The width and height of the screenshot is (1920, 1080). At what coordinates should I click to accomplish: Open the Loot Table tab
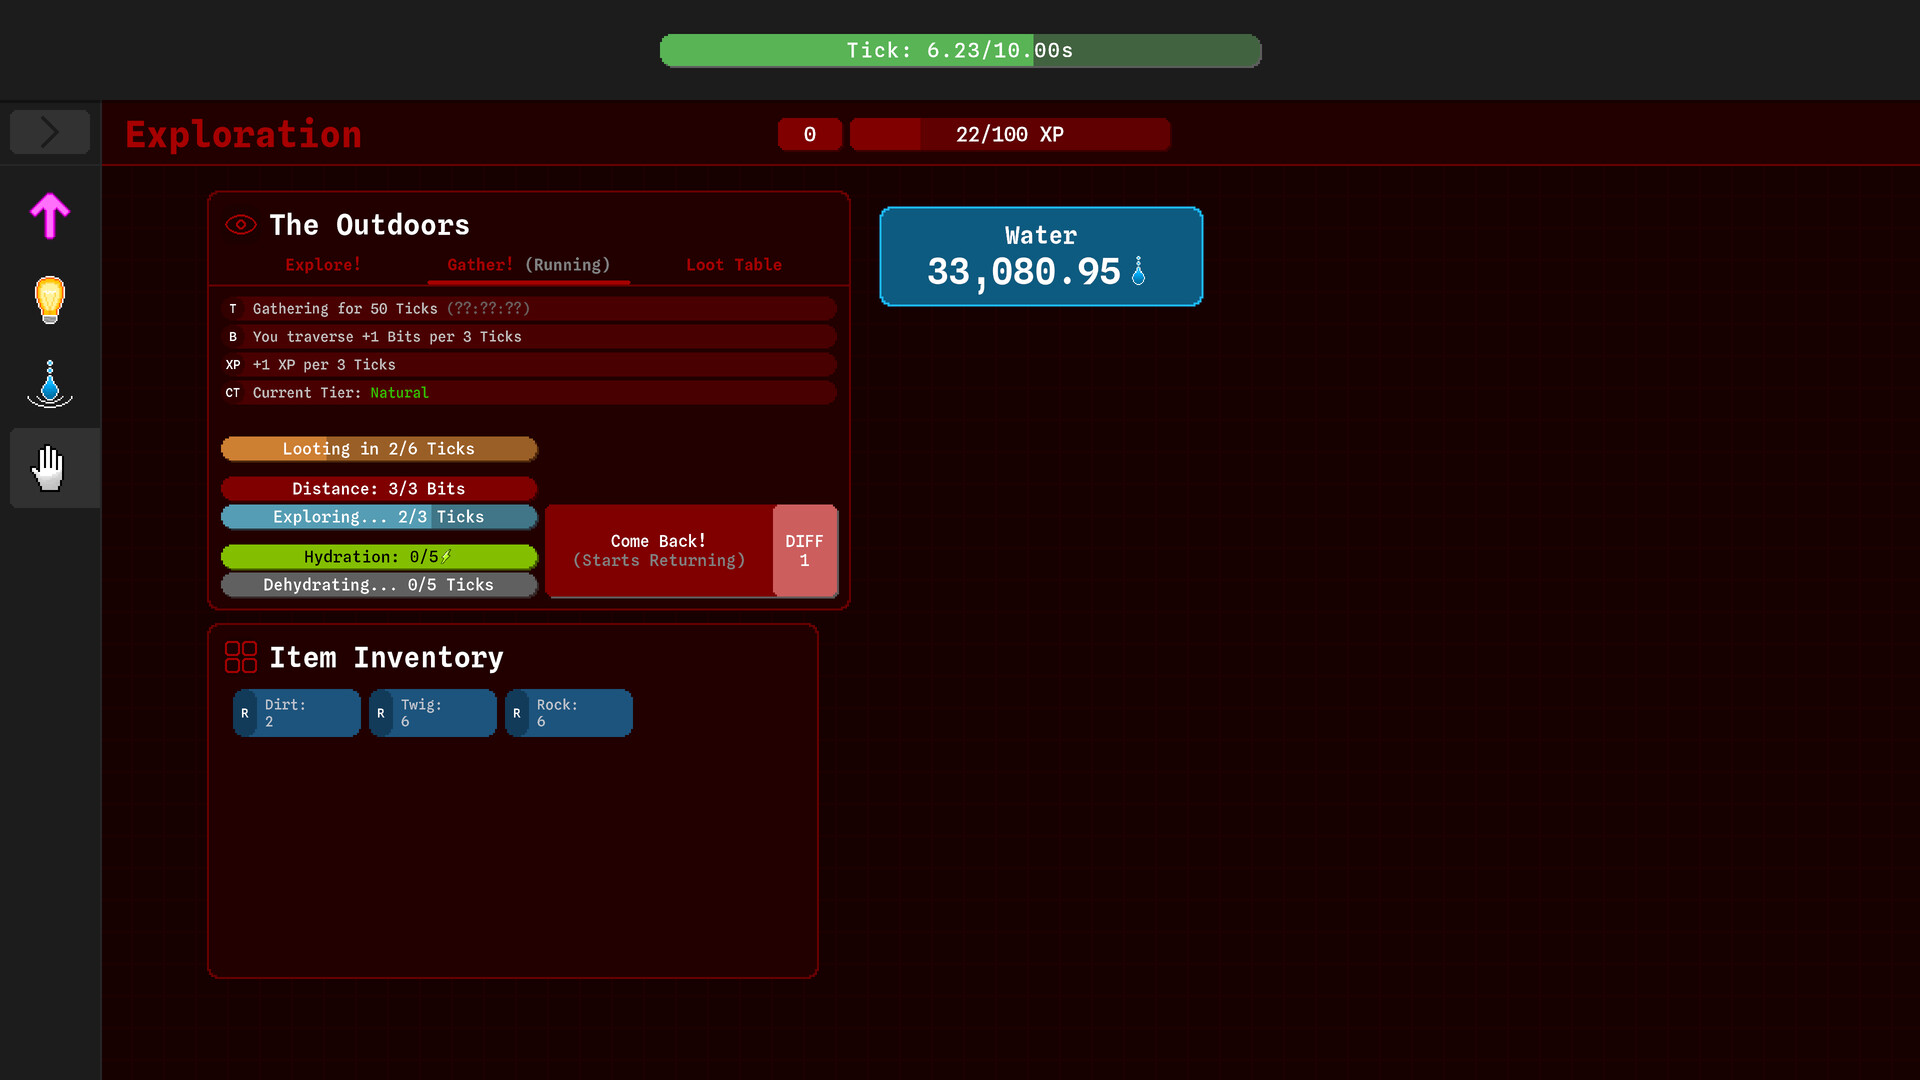[x=733, y=265]
